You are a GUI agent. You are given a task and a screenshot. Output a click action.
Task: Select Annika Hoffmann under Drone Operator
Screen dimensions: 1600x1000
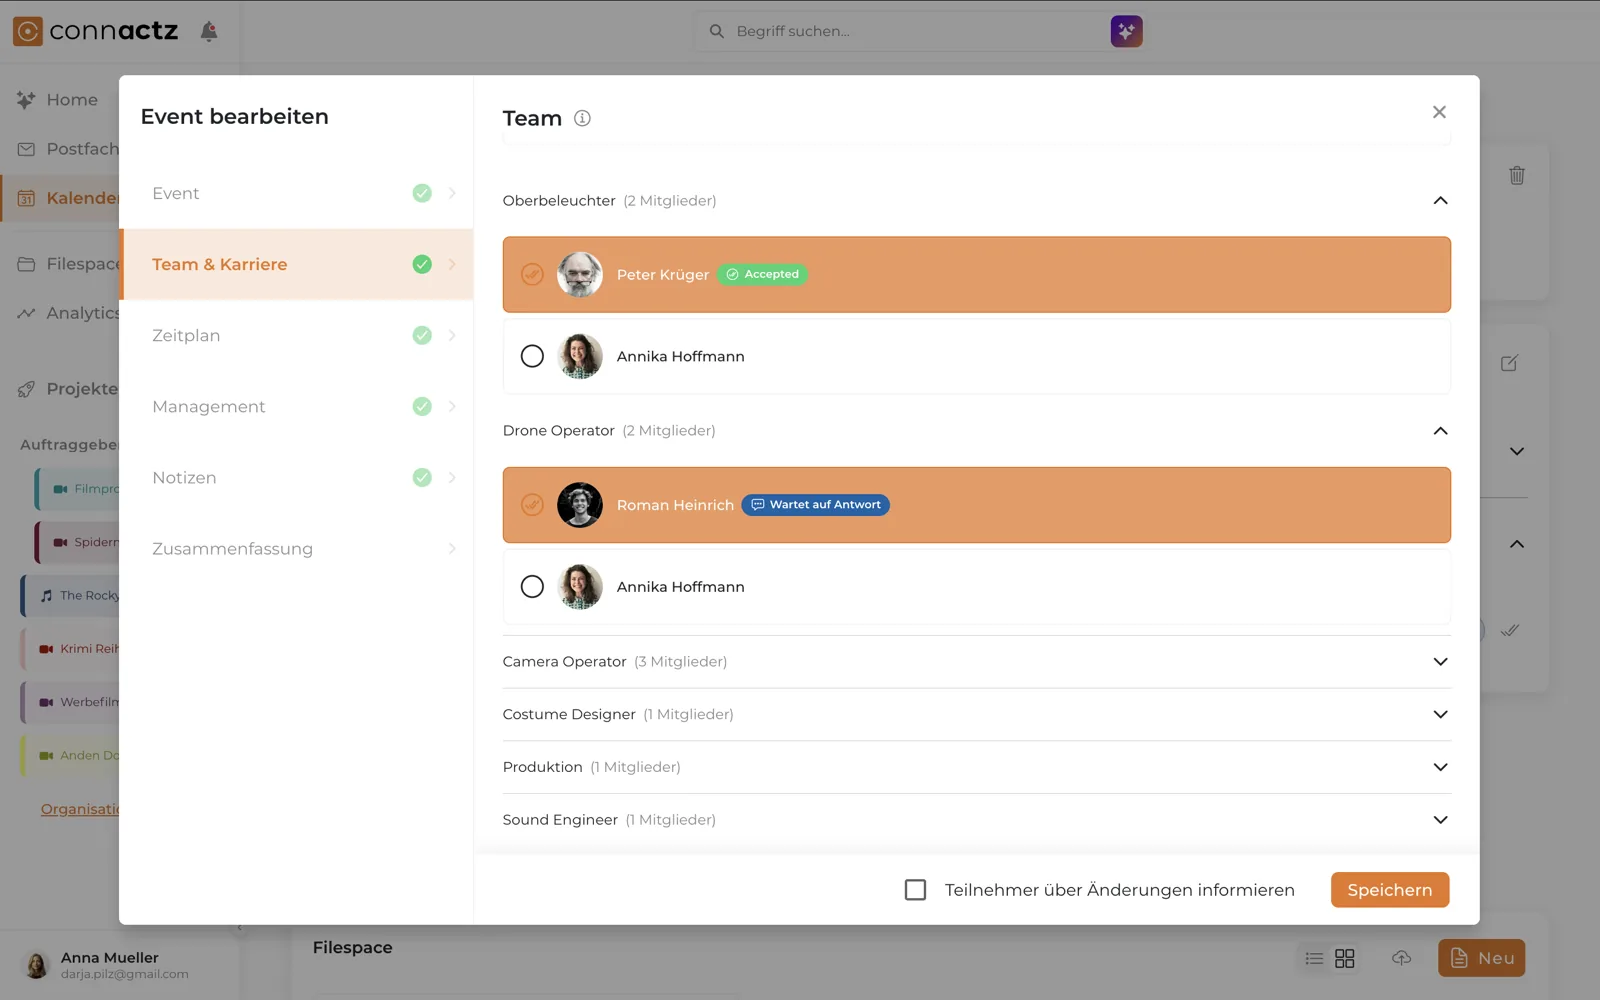click(532, 587)
